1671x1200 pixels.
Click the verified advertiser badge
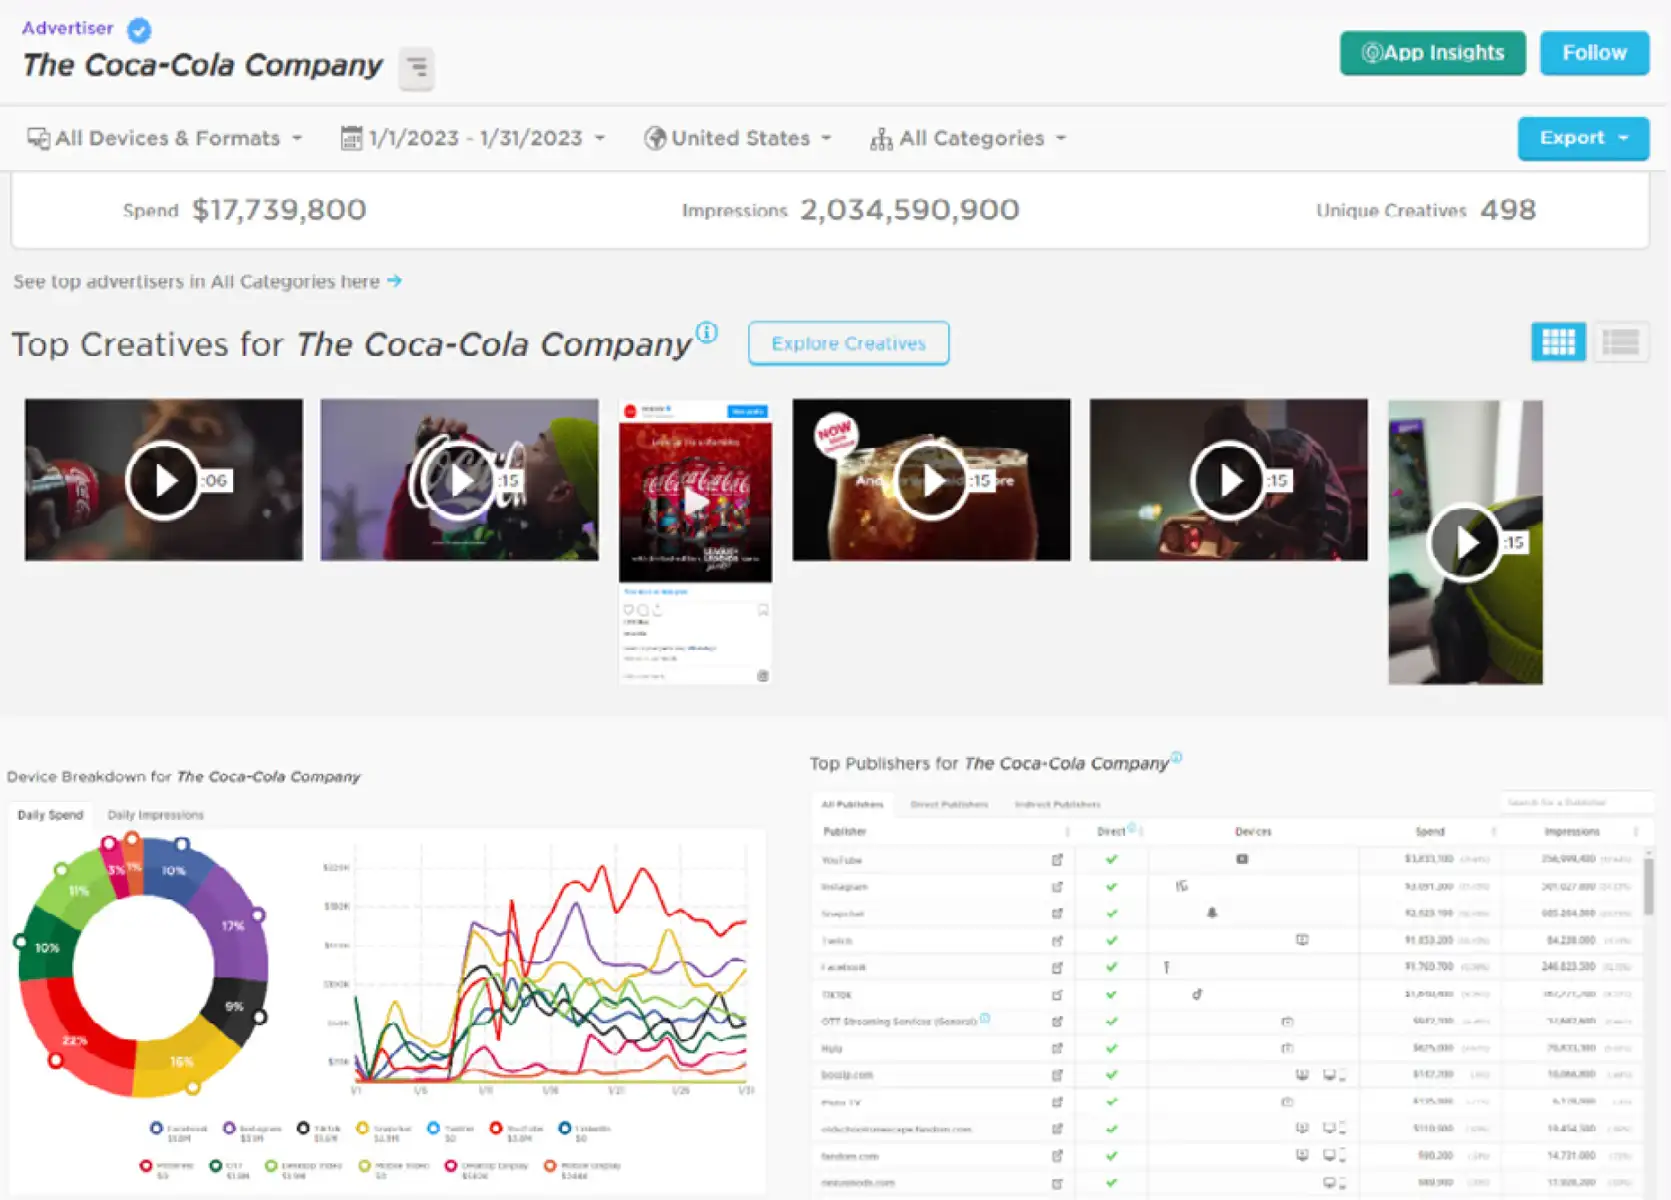tap(139, 30)
